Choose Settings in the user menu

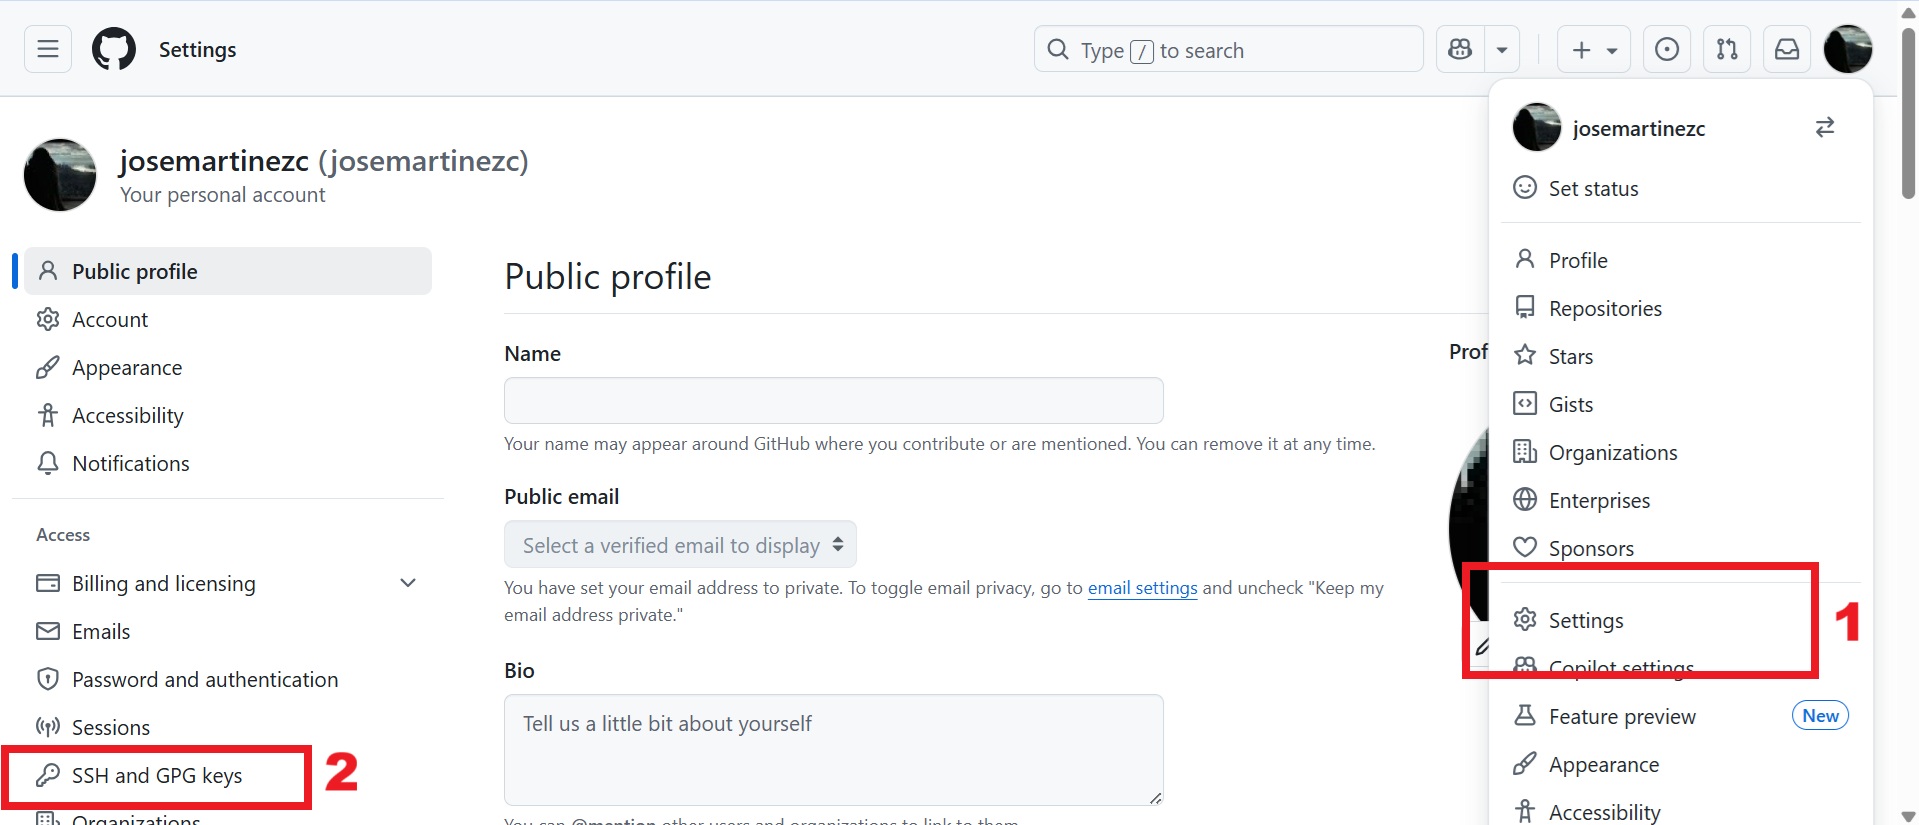click(x=1586, y=621)
